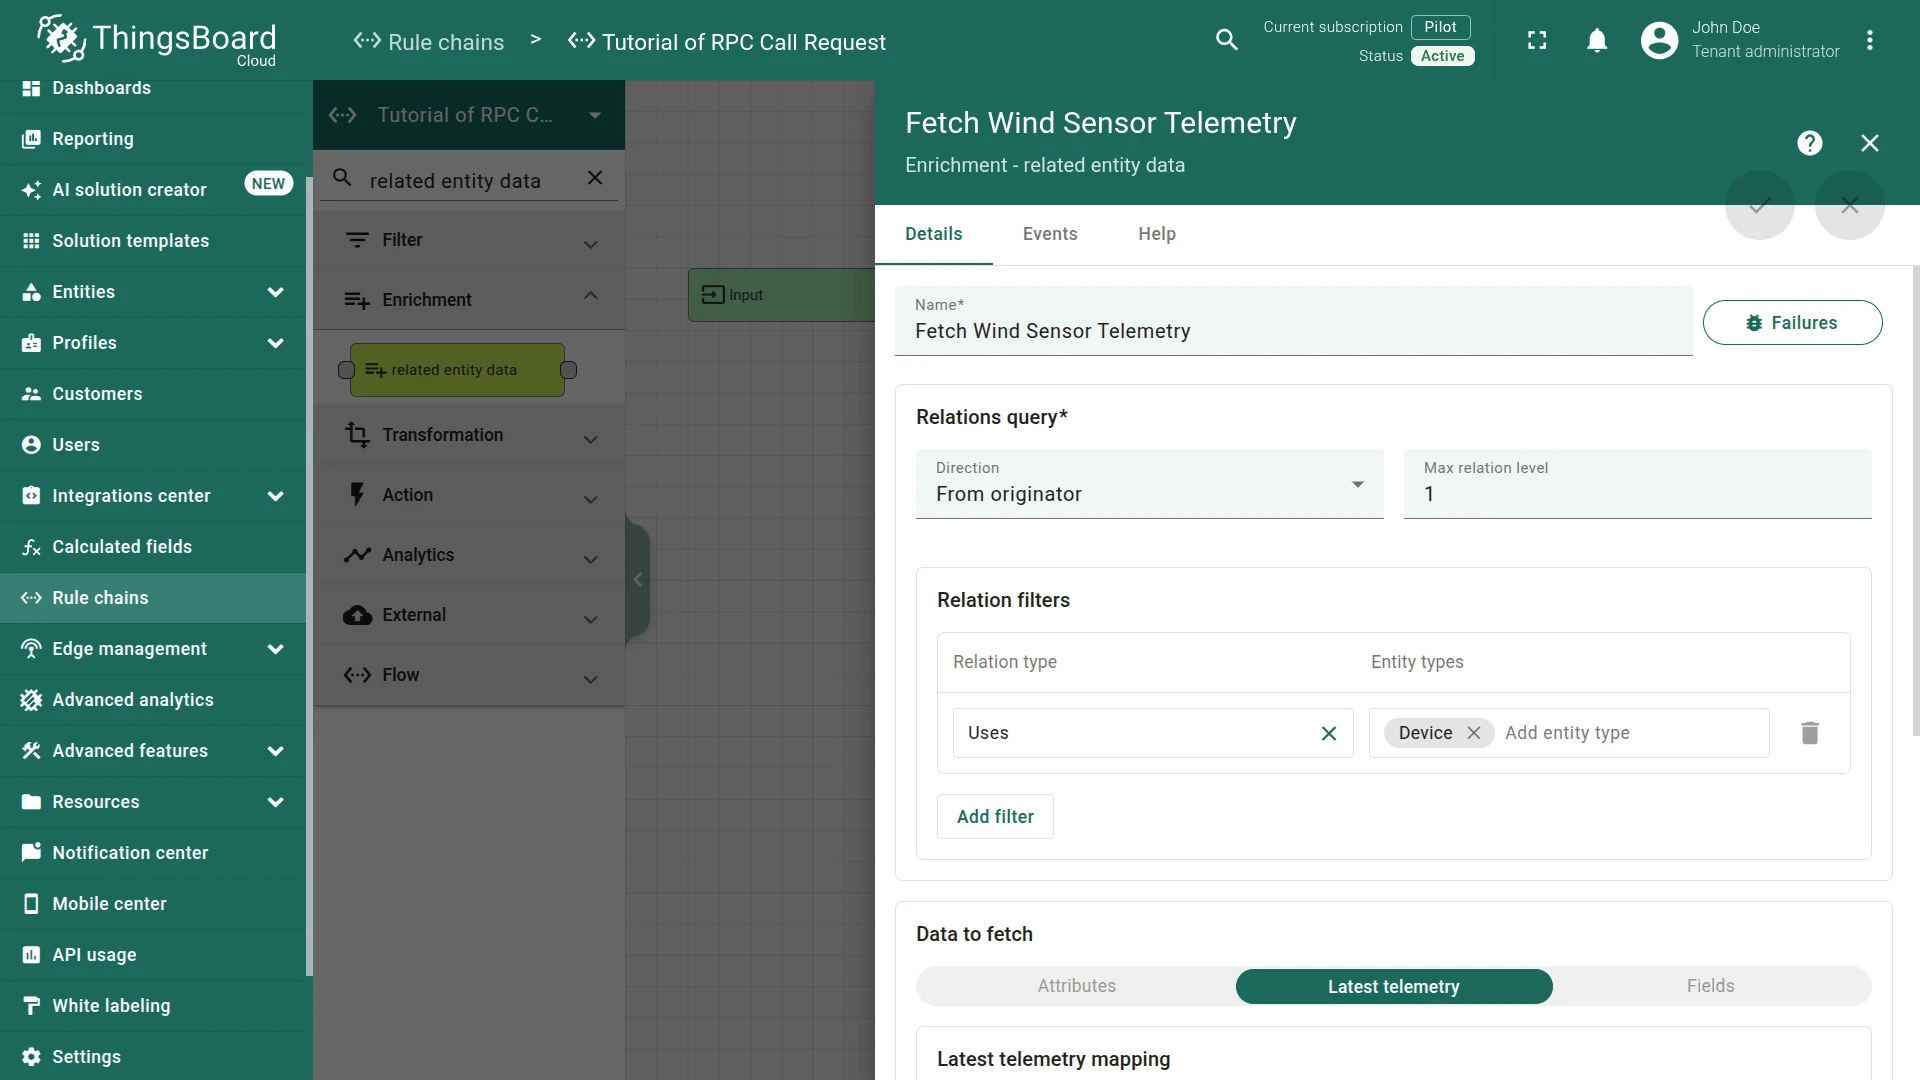Image resolution: width=1920 pixels, height=1080 pixels.
Task: Click the Max relation level field
Action: pyautogui.click(x=1638, y=484)
